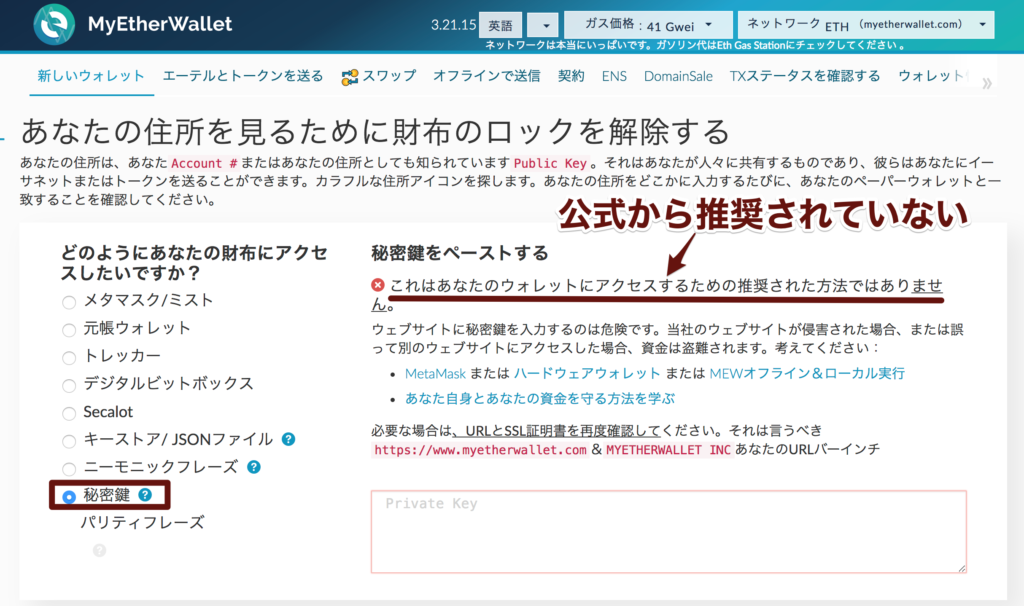Click the Account # code text
Screen dimensions: 1024x606
click(x=204, y=163)
